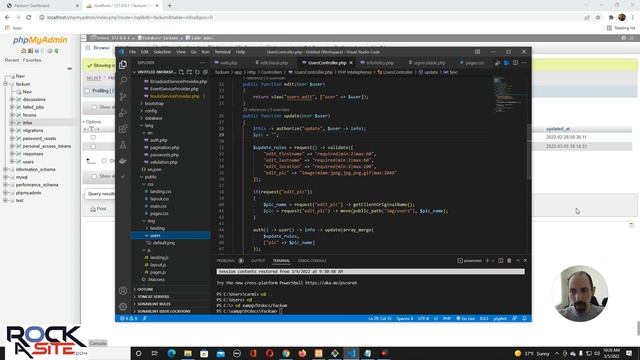Switch to the edit.blade.php editor tab
Viewport: 640px width, 360px height.
(273, 63)
